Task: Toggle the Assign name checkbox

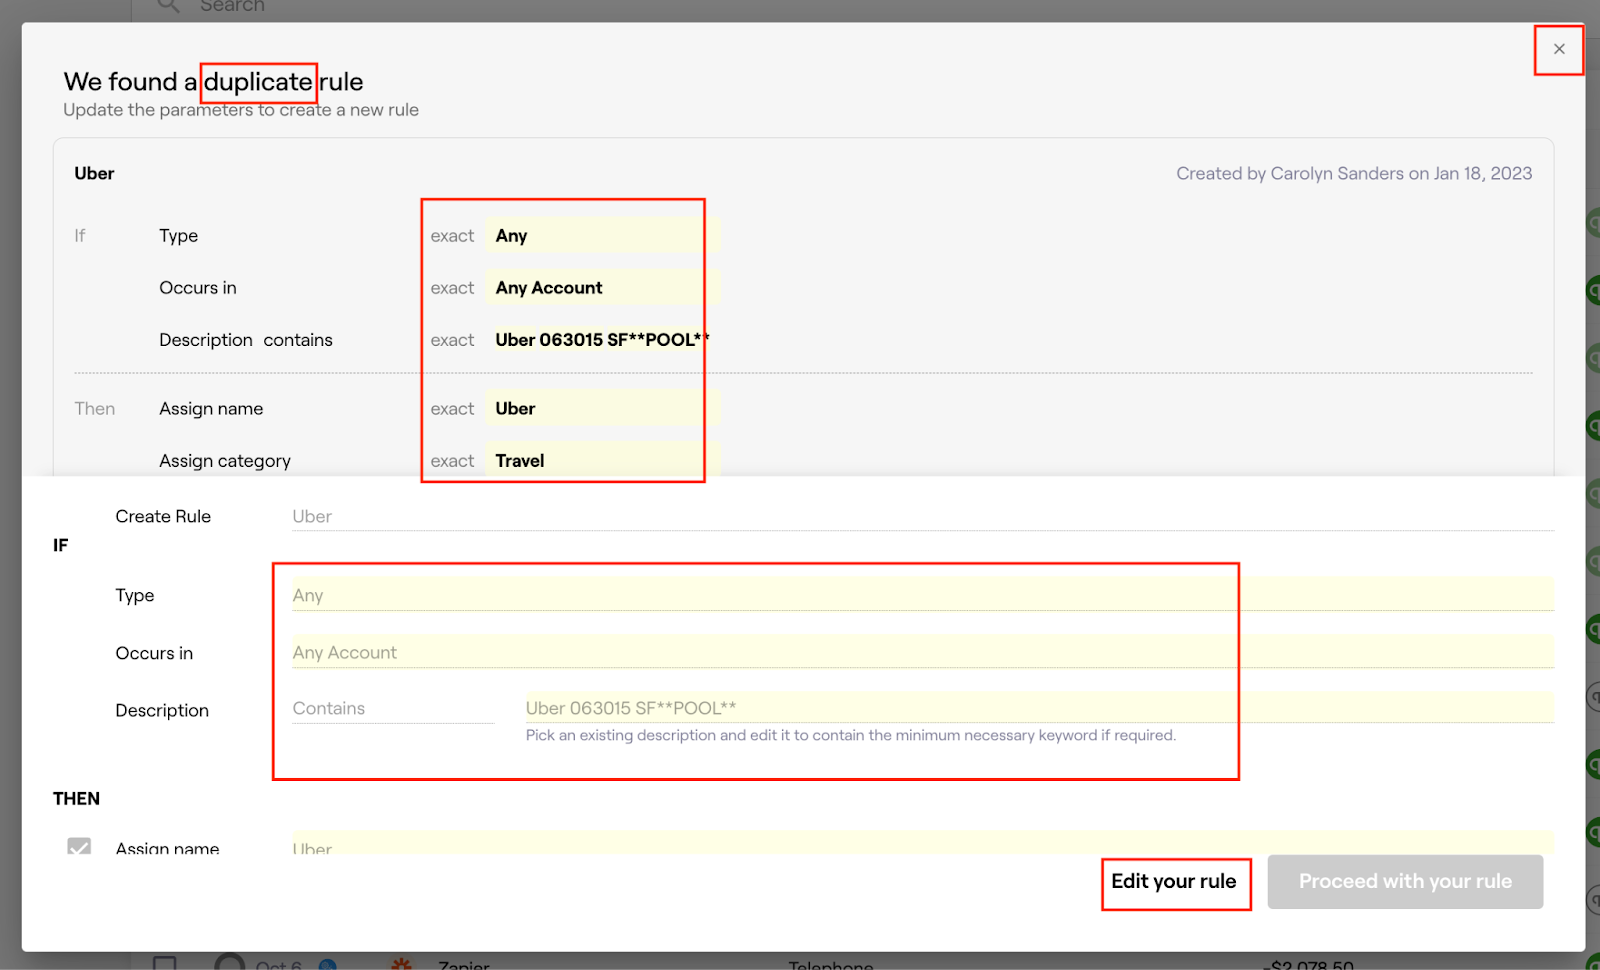Action: (x=79, y=847)
